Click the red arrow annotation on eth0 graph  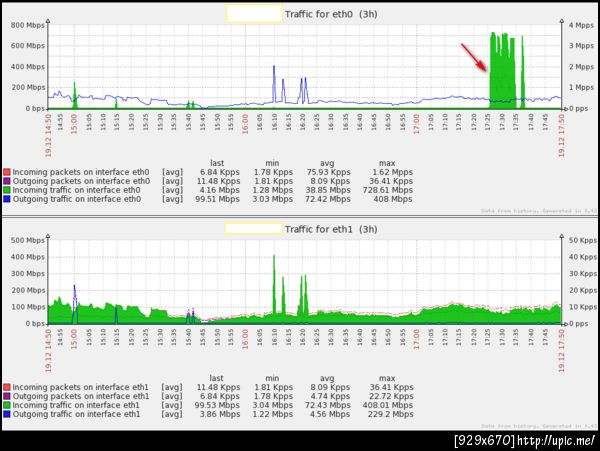(x=474, y=57)
